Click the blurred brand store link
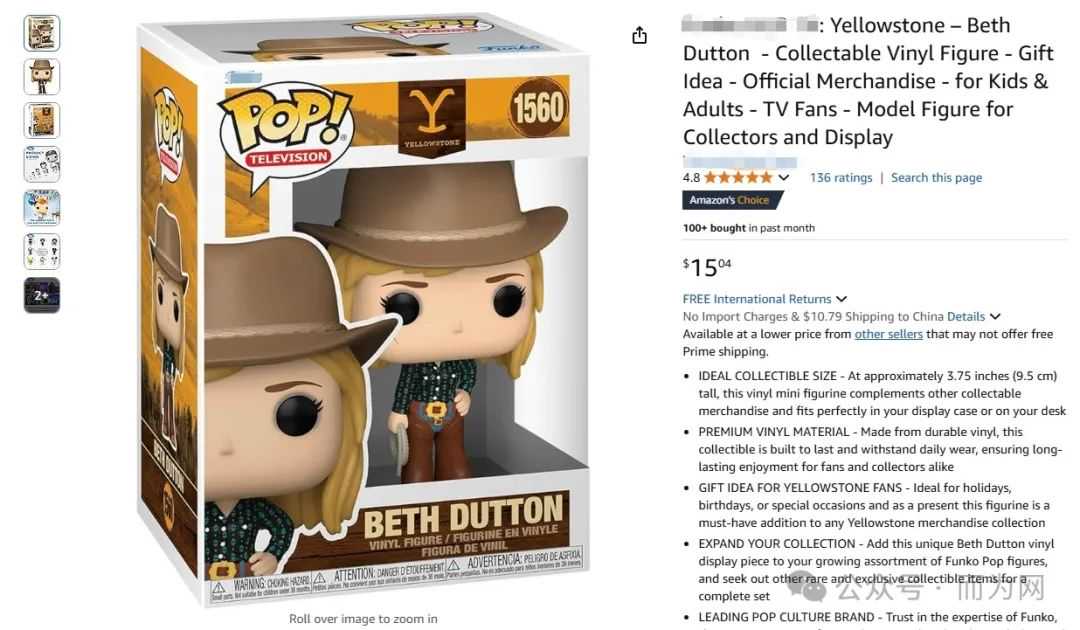This screenshot has width=1080, height=630. pos(749,25)
